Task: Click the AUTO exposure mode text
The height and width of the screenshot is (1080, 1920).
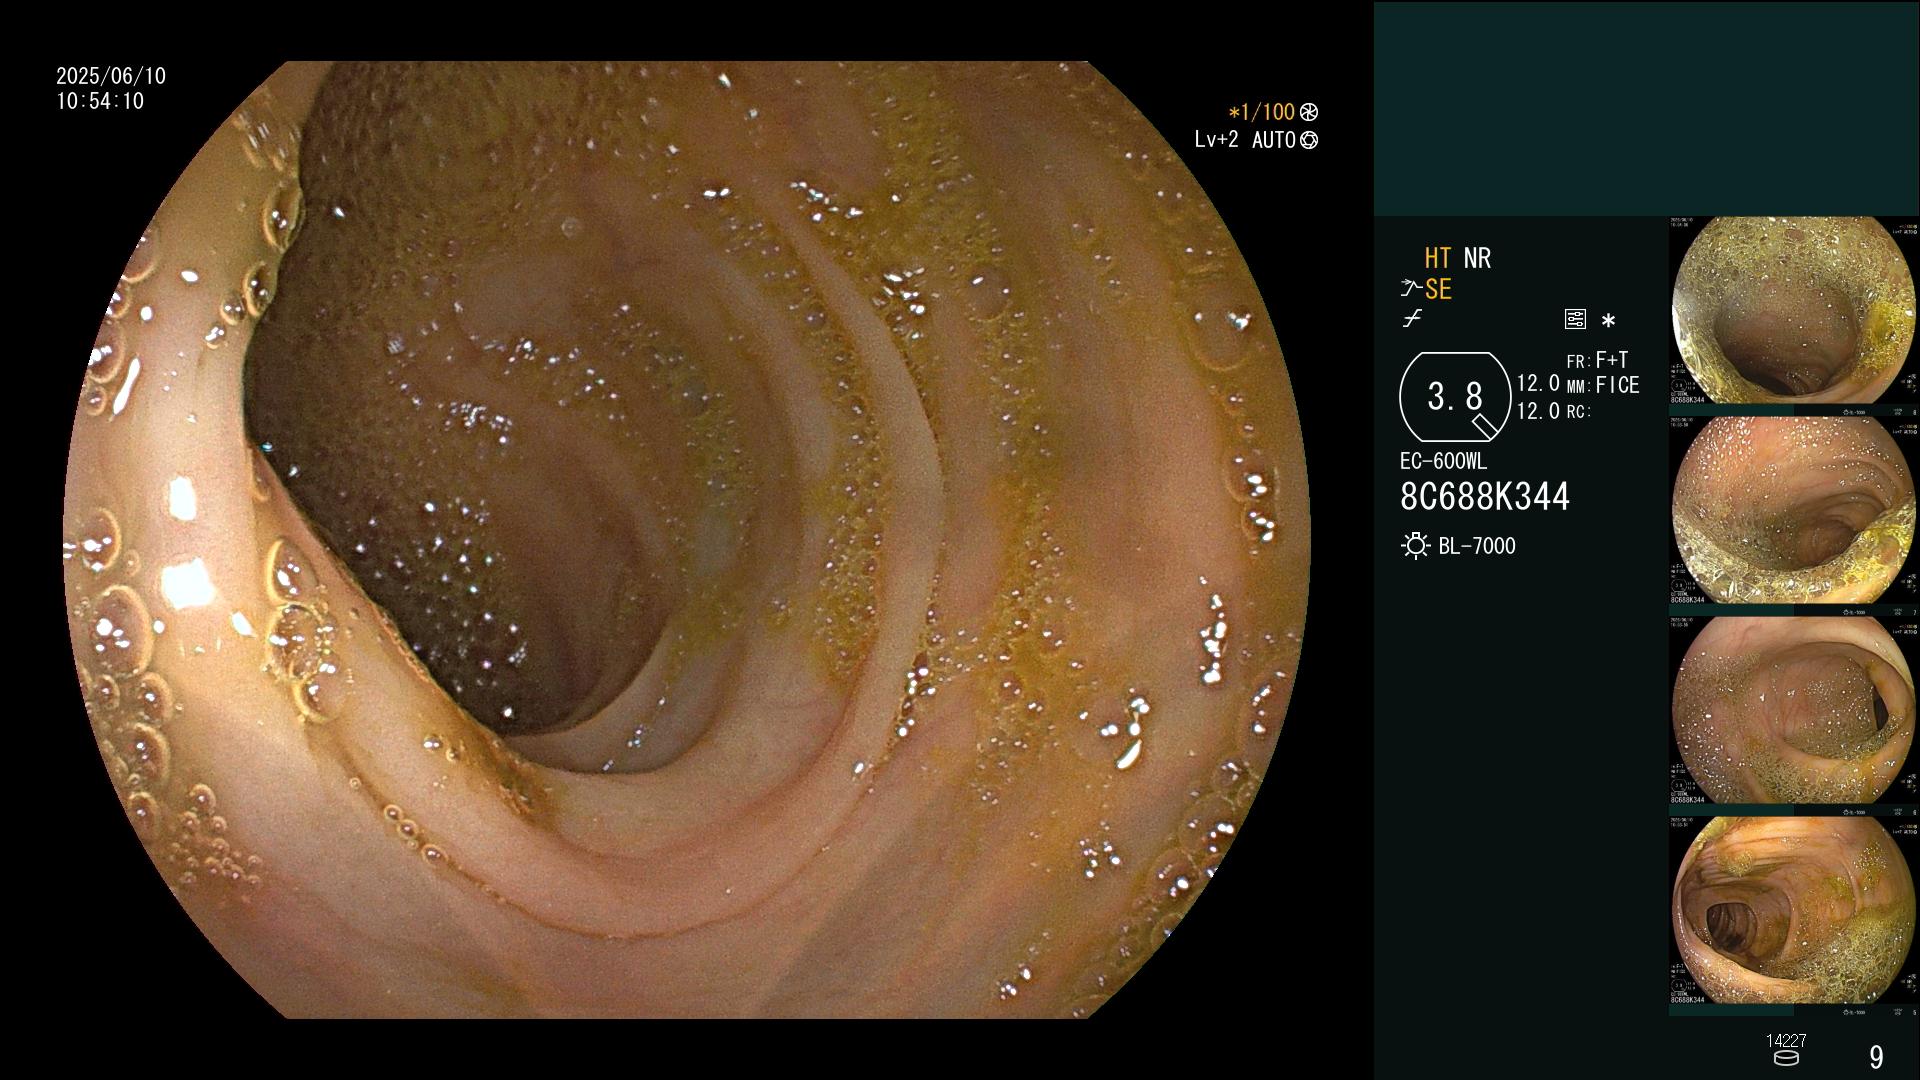Action: point(1274,140)
